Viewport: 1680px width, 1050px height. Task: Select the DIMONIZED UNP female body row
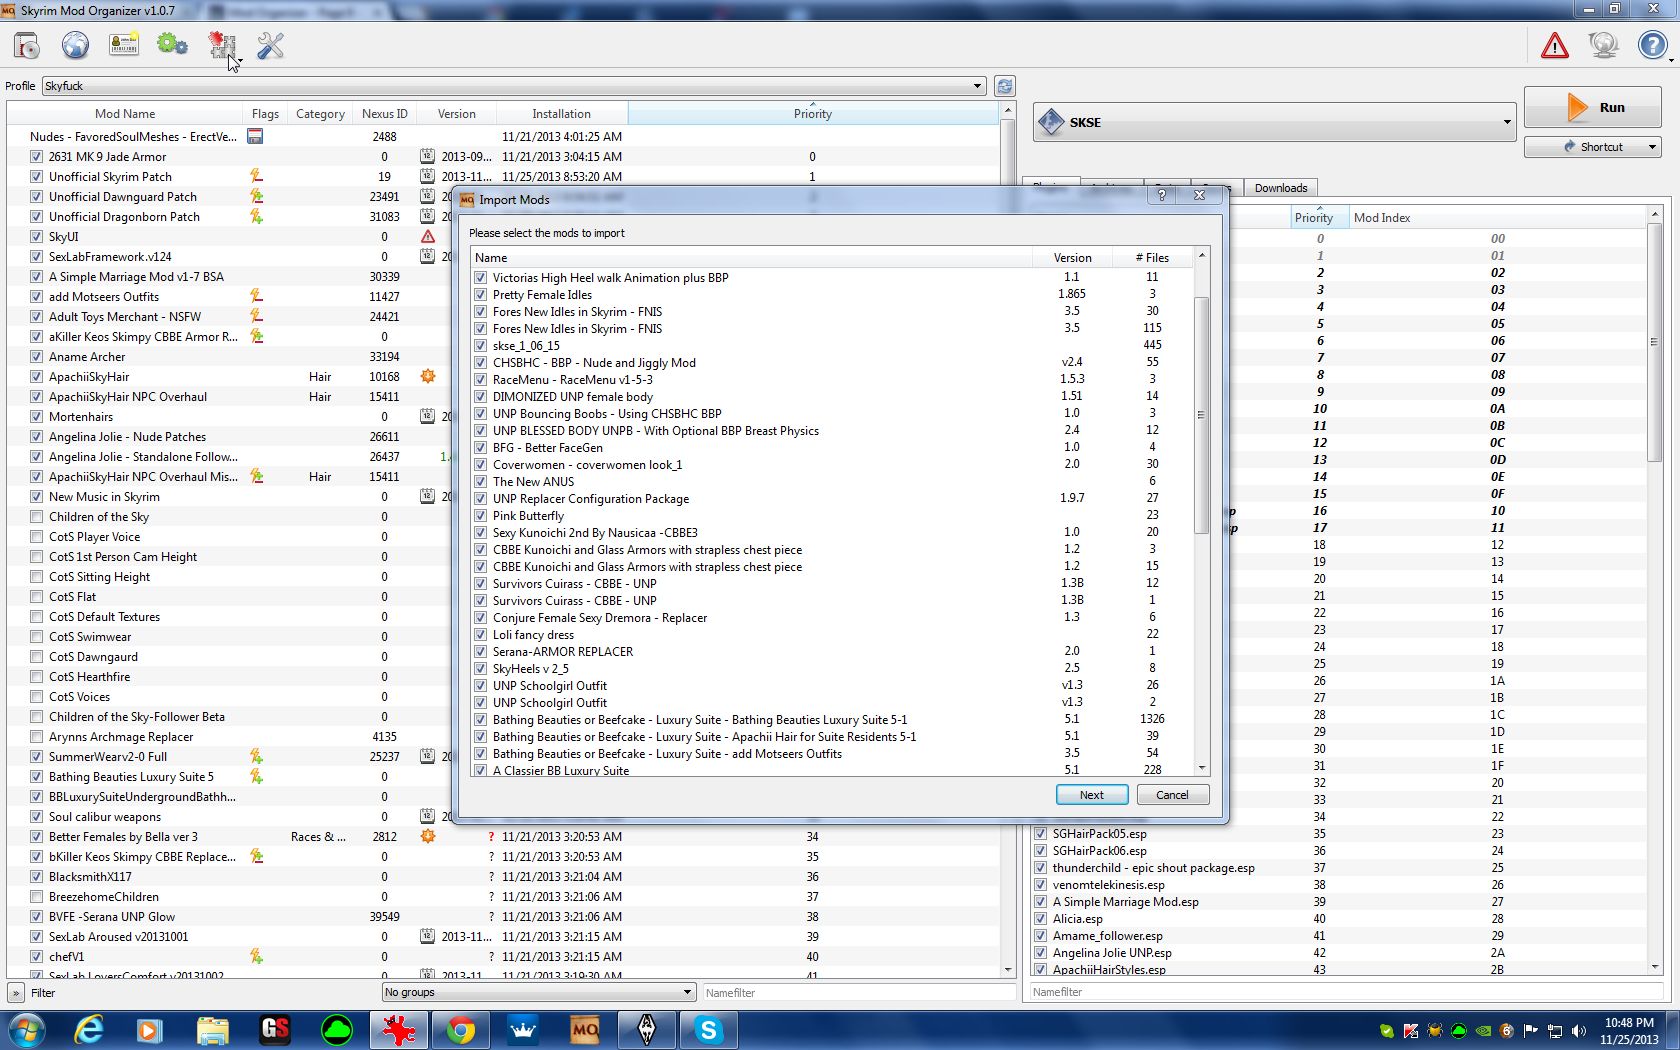coord(832,397)
